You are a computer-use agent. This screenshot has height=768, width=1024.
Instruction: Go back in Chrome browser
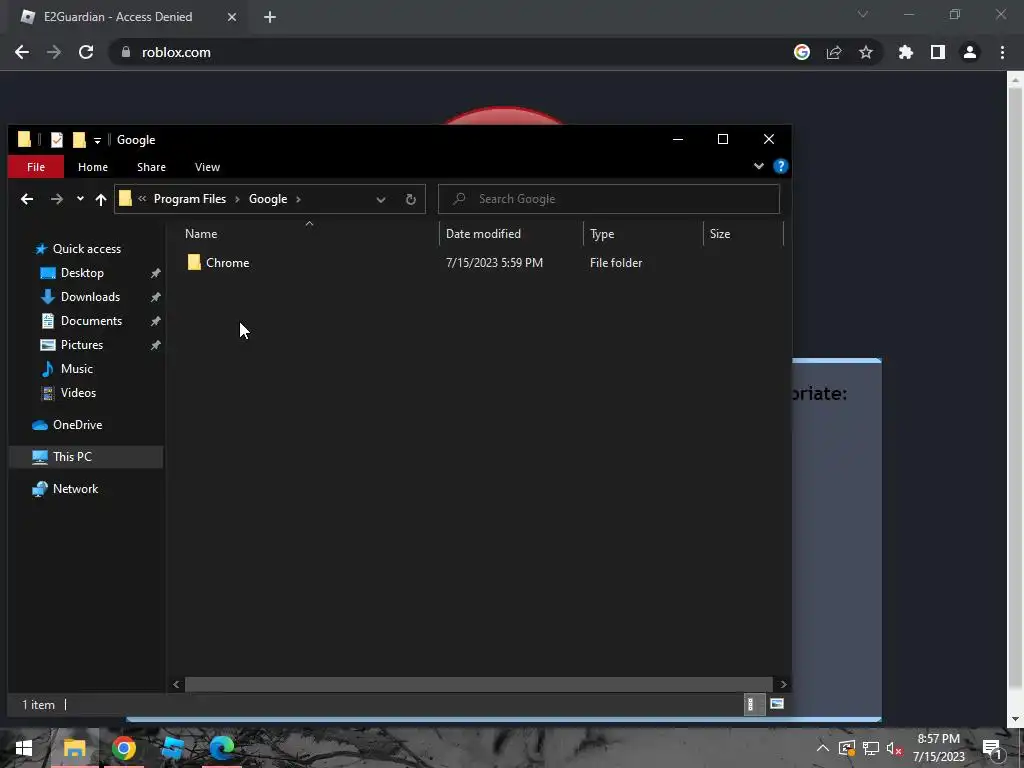pyautogui.click(x=22, y=52)
